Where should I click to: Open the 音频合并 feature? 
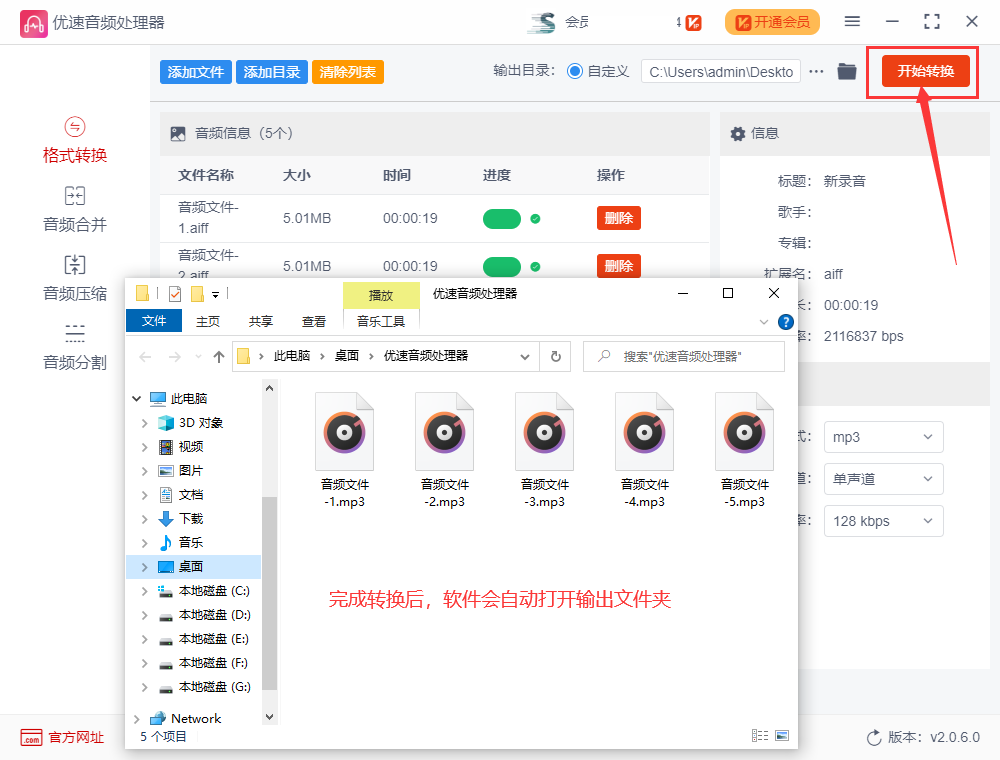pyautogui.click(x=74, y=209)
